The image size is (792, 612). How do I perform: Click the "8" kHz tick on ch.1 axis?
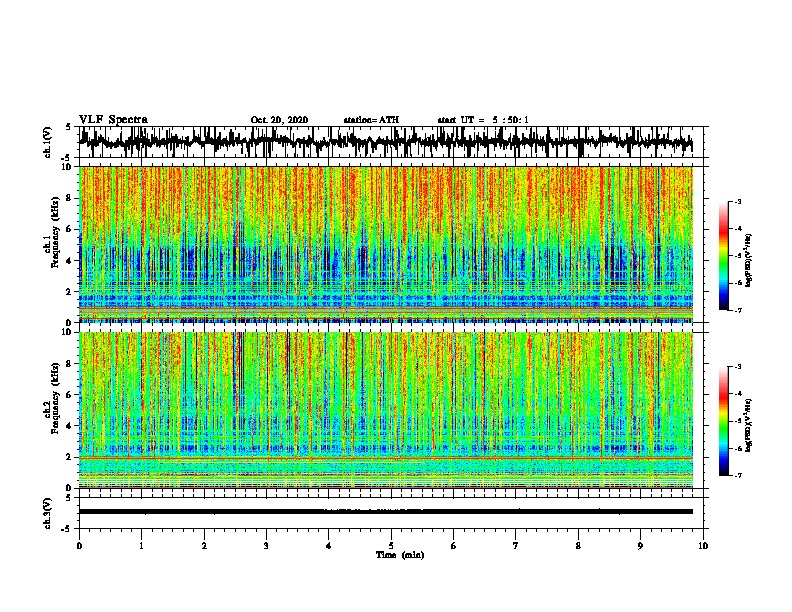click(69, 198)
